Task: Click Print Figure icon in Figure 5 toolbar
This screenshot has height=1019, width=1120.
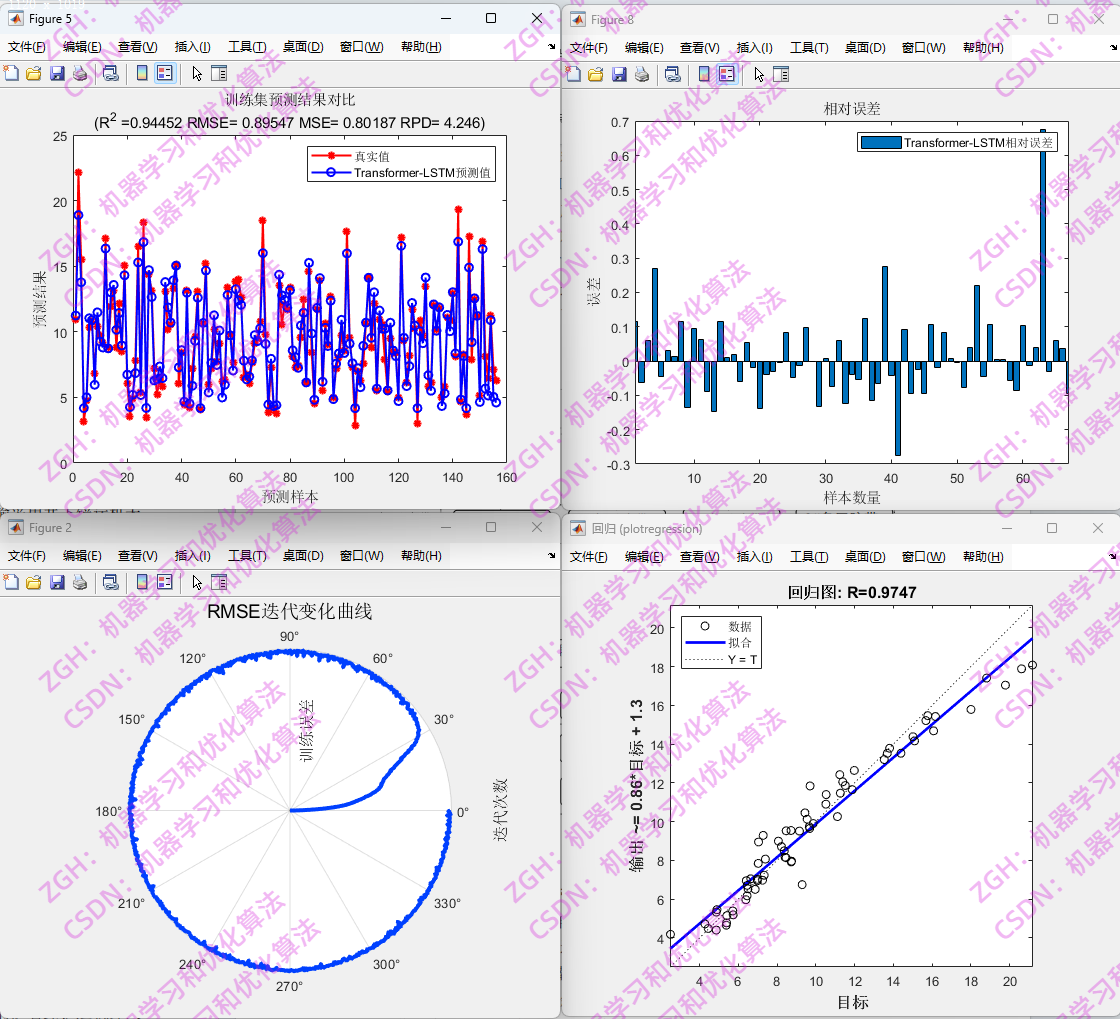Action: point(80,73)
